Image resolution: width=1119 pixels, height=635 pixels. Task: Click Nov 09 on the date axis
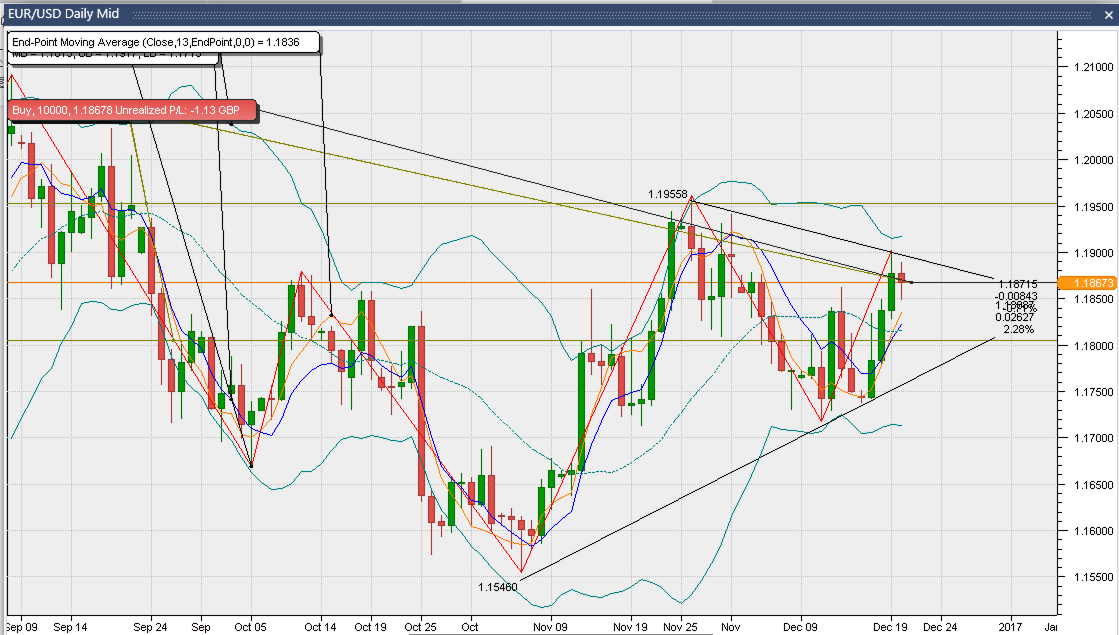551,627
